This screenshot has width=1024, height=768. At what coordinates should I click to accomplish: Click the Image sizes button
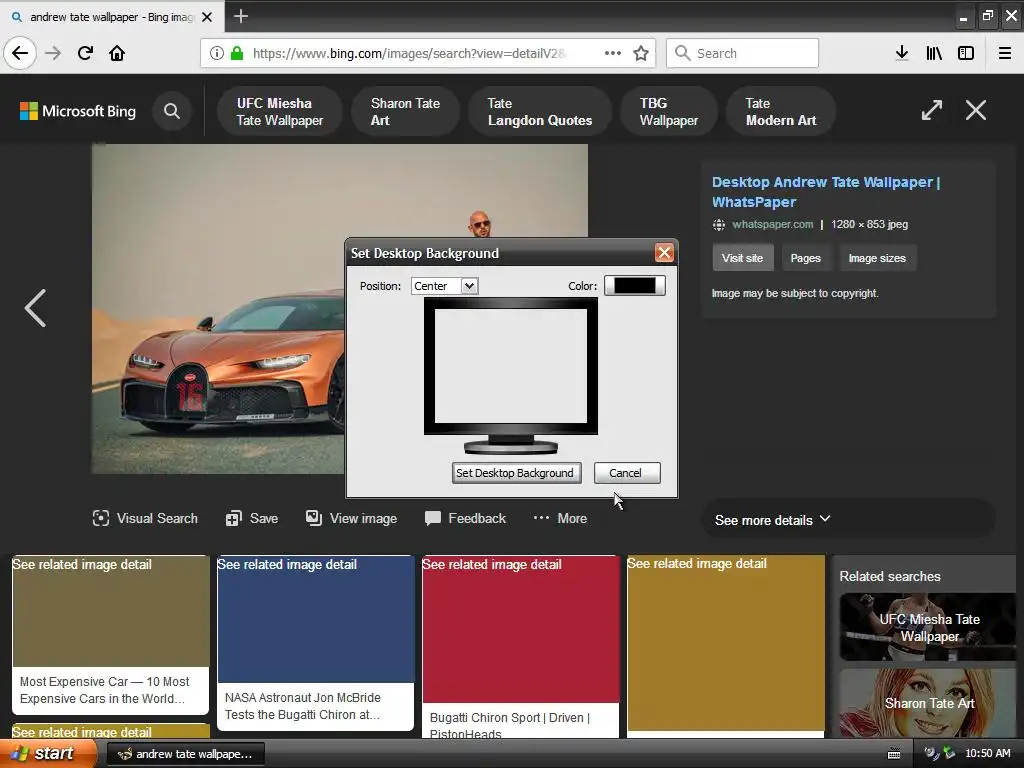877,258
